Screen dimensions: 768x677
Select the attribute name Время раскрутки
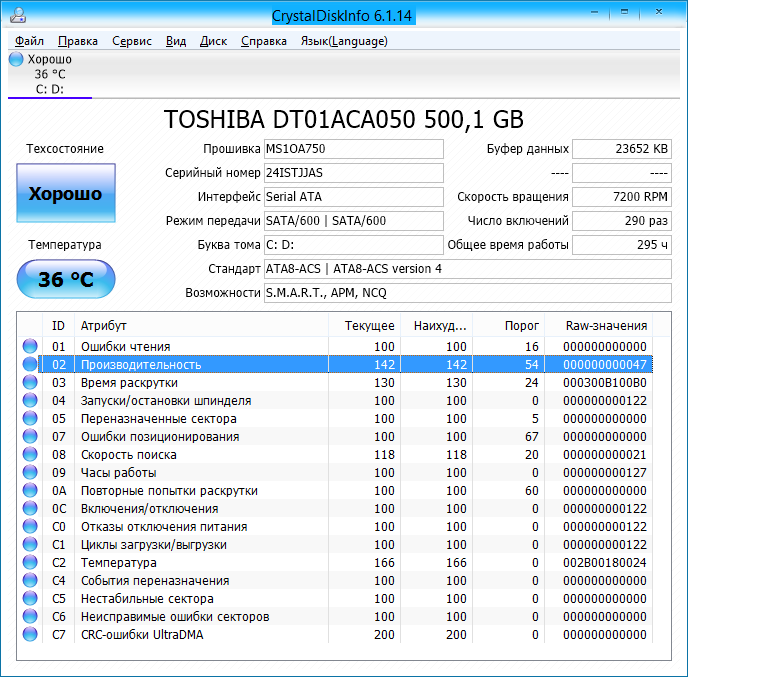[129, 383]
